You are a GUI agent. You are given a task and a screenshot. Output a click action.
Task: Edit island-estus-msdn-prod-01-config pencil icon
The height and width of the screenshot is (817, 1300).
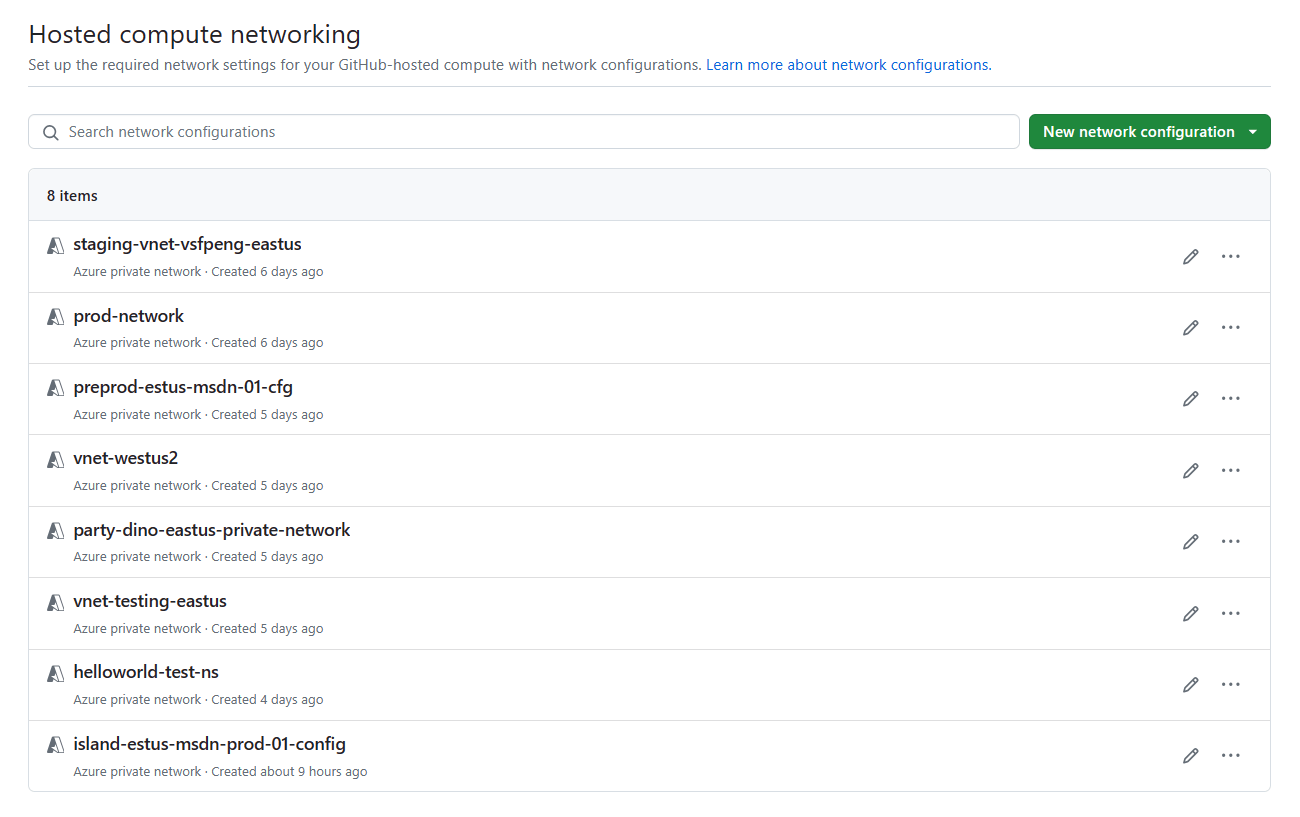(x=1190, y=756)
